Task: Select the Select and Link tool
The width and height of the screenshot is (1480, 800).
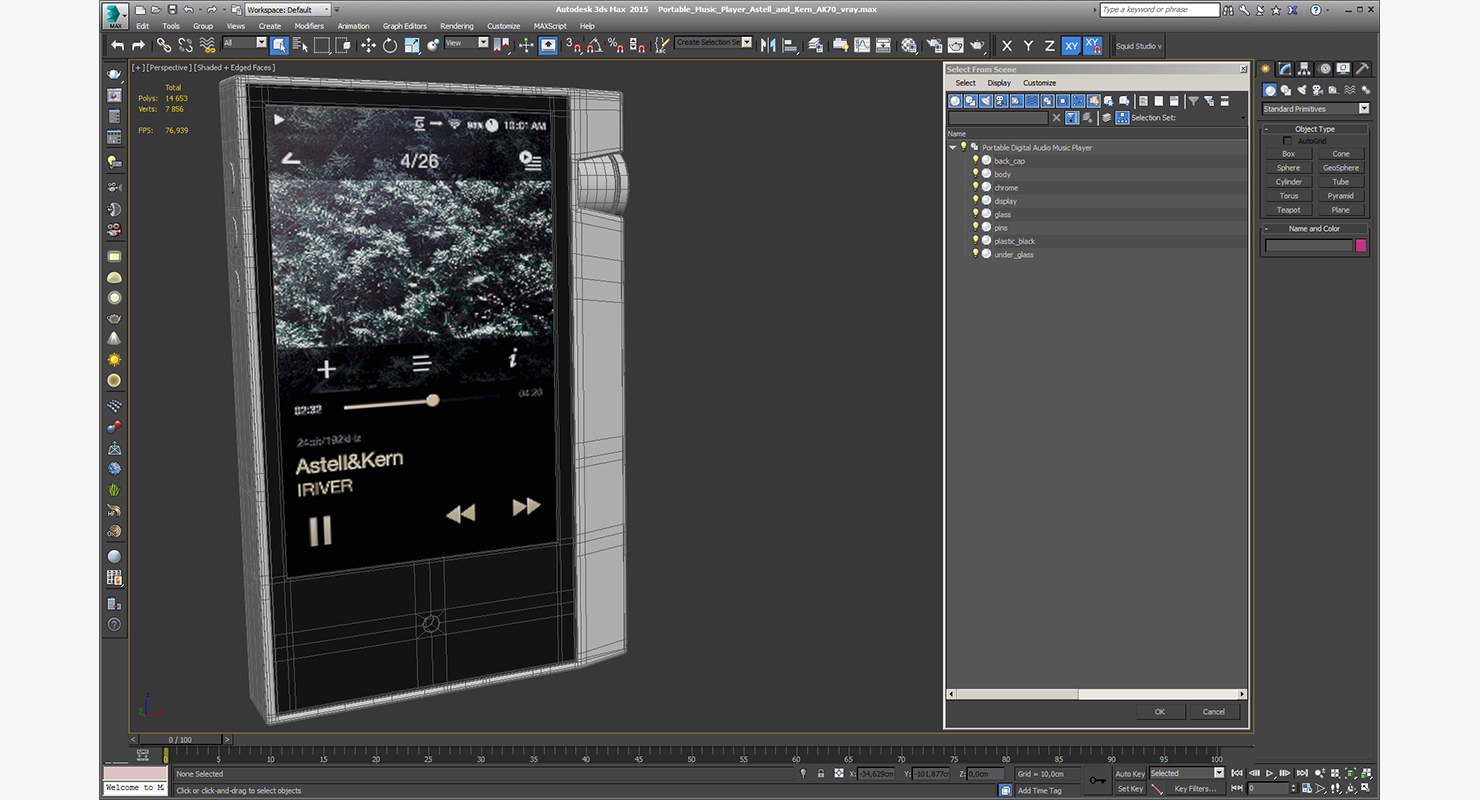Action: (x=163, y=45)
